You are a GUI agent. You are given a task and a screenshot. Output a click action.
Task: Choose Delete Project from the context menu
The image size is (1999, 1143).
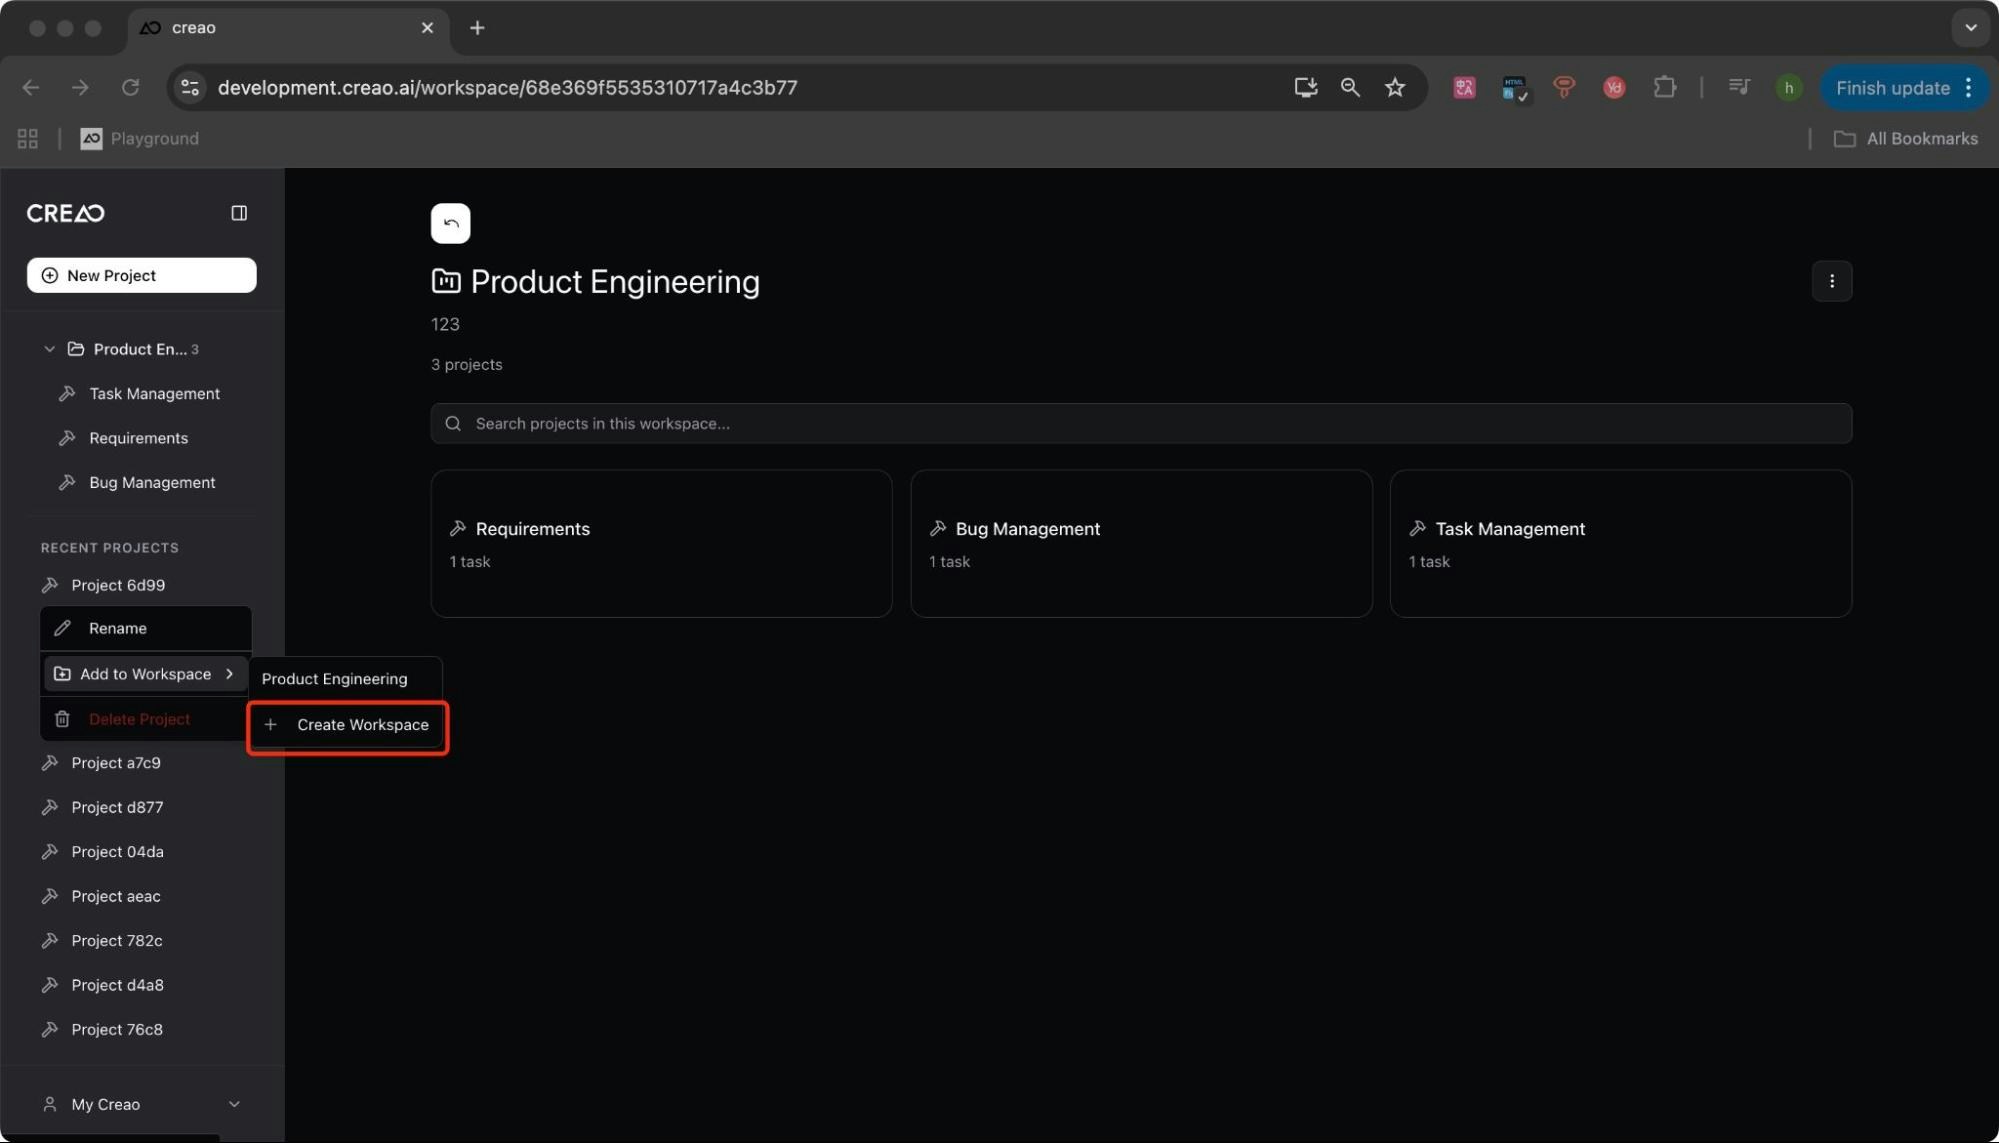[139, 718]
